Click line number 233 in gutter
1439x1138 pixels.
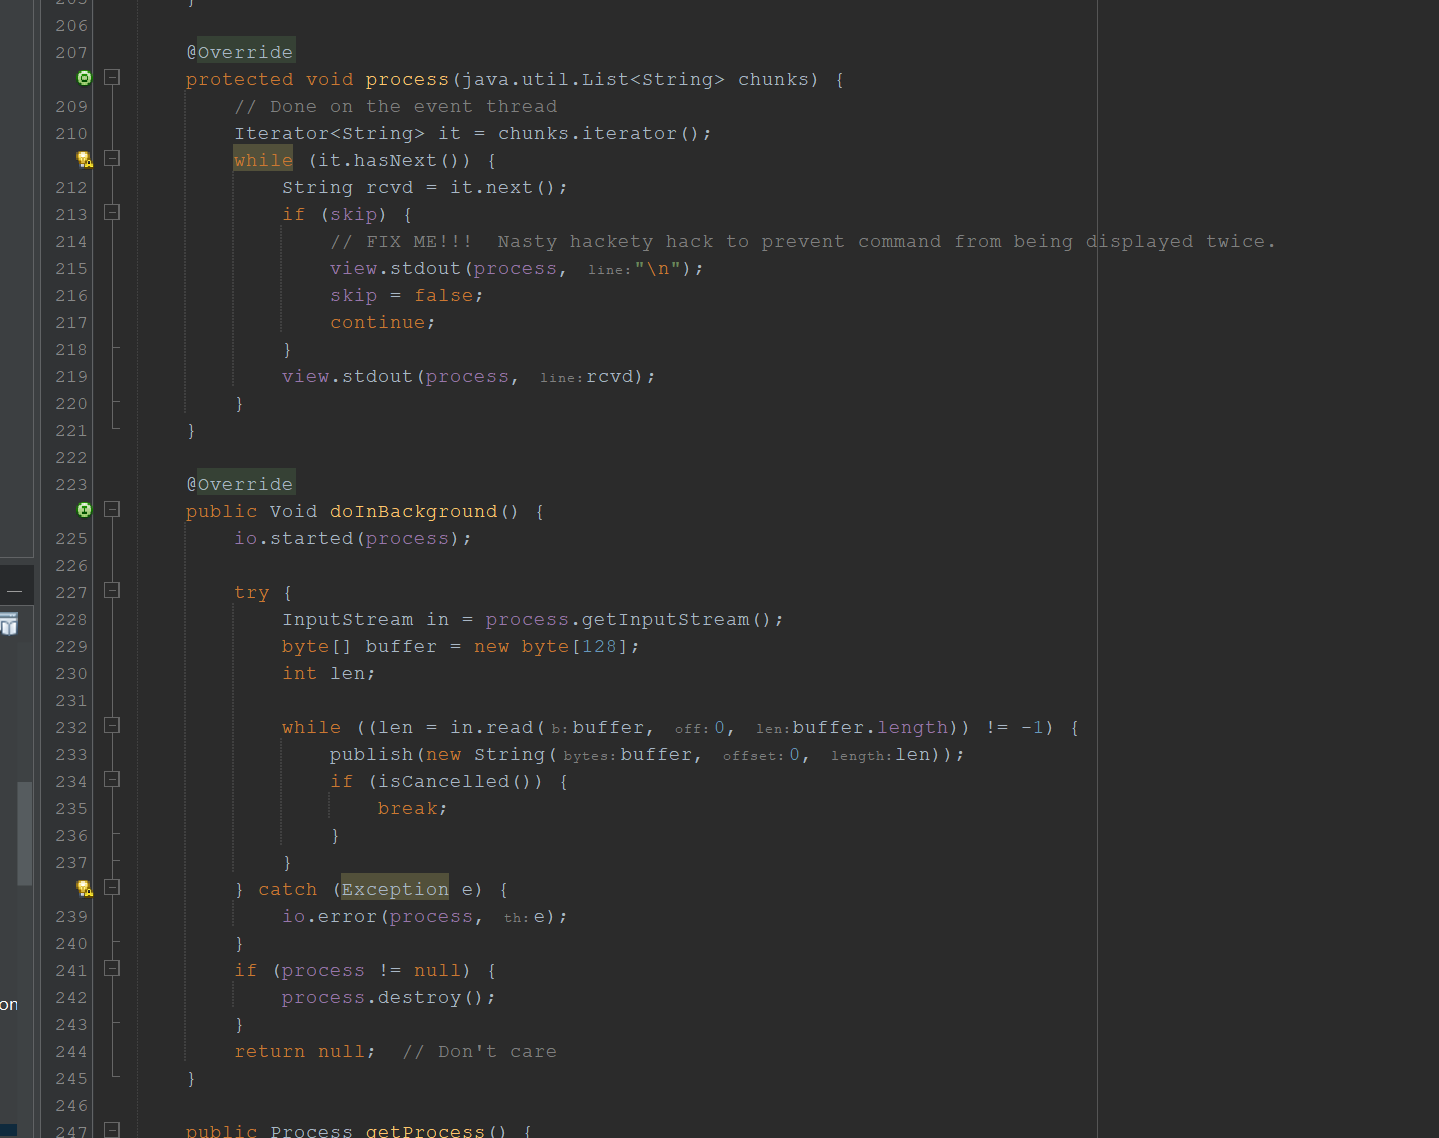click(x=72, y=754)
